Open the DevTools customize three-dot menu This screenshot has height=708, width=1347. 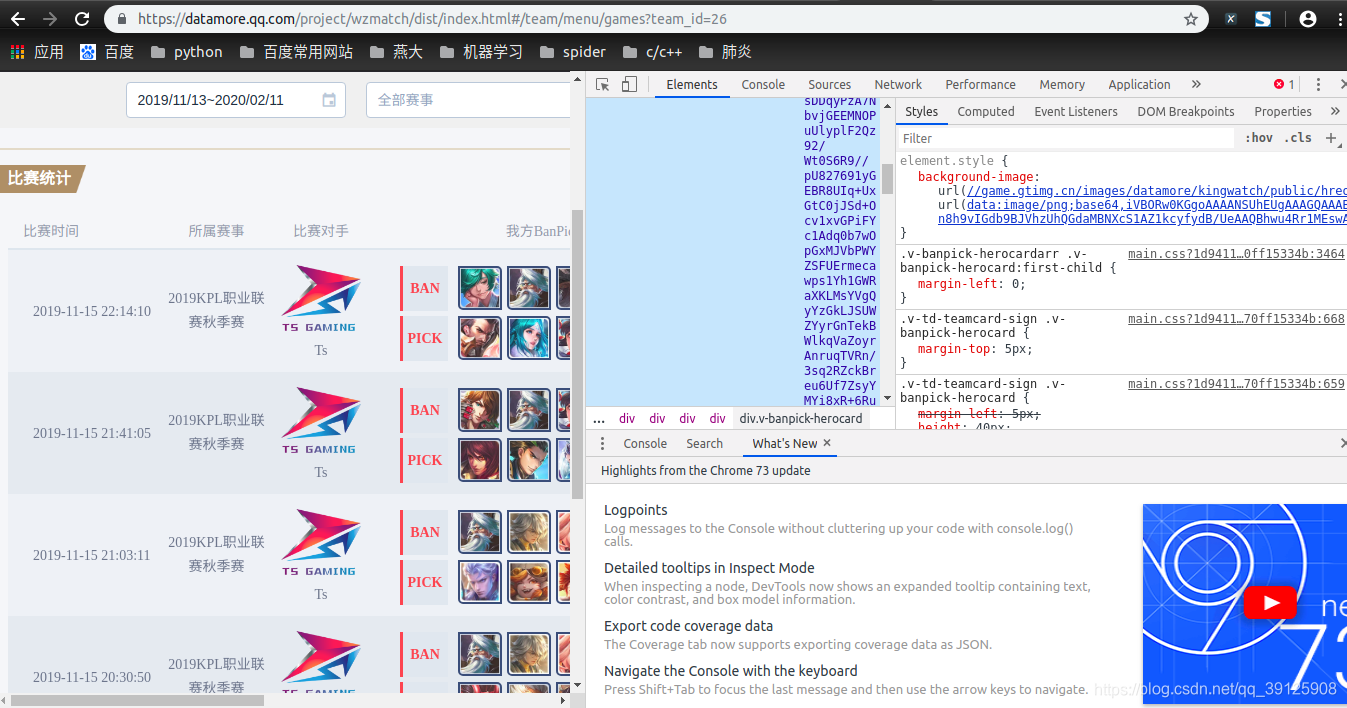pos(1318,85)
